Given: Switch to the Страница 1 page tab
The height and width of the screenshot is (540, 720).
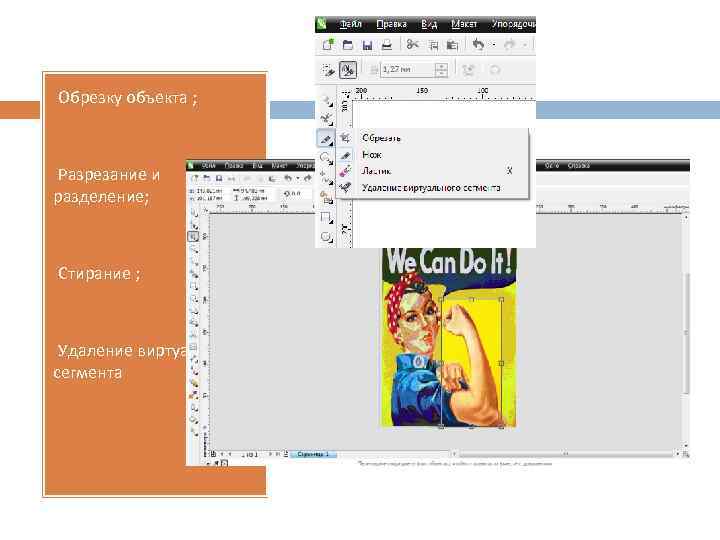Looking at the screenshot, I should click(313, 454).
